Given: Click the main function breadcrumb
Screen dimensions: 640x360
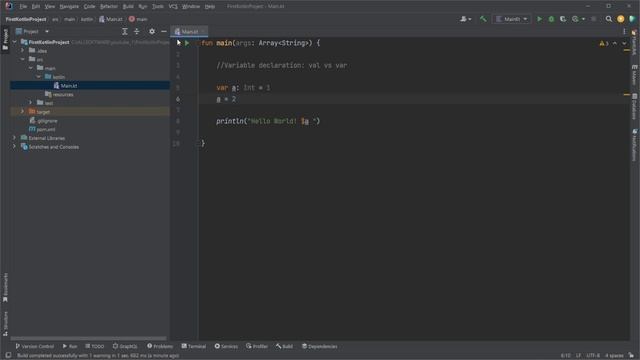Looking at the screenshot, I should 138,19.
